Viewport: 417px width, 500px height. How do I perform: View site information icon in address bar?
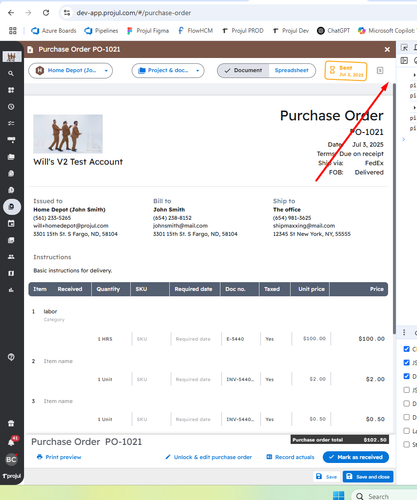(67, 13)
